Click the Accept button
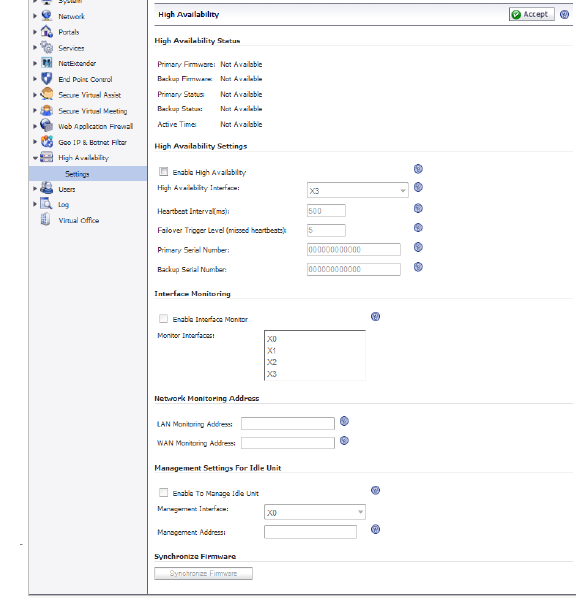The width and height of the screenshot is (576, 607). click(531, 14)
